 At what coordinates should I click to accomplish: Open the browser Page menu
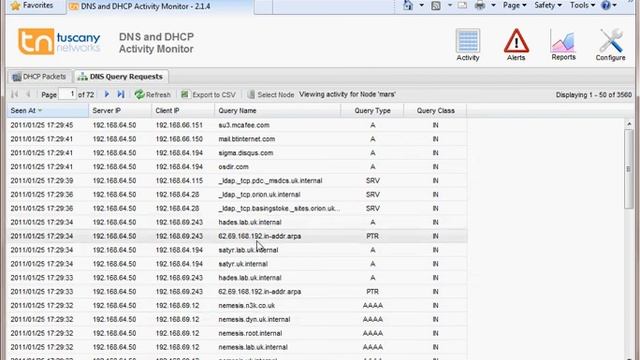click(x=514, y=5)
